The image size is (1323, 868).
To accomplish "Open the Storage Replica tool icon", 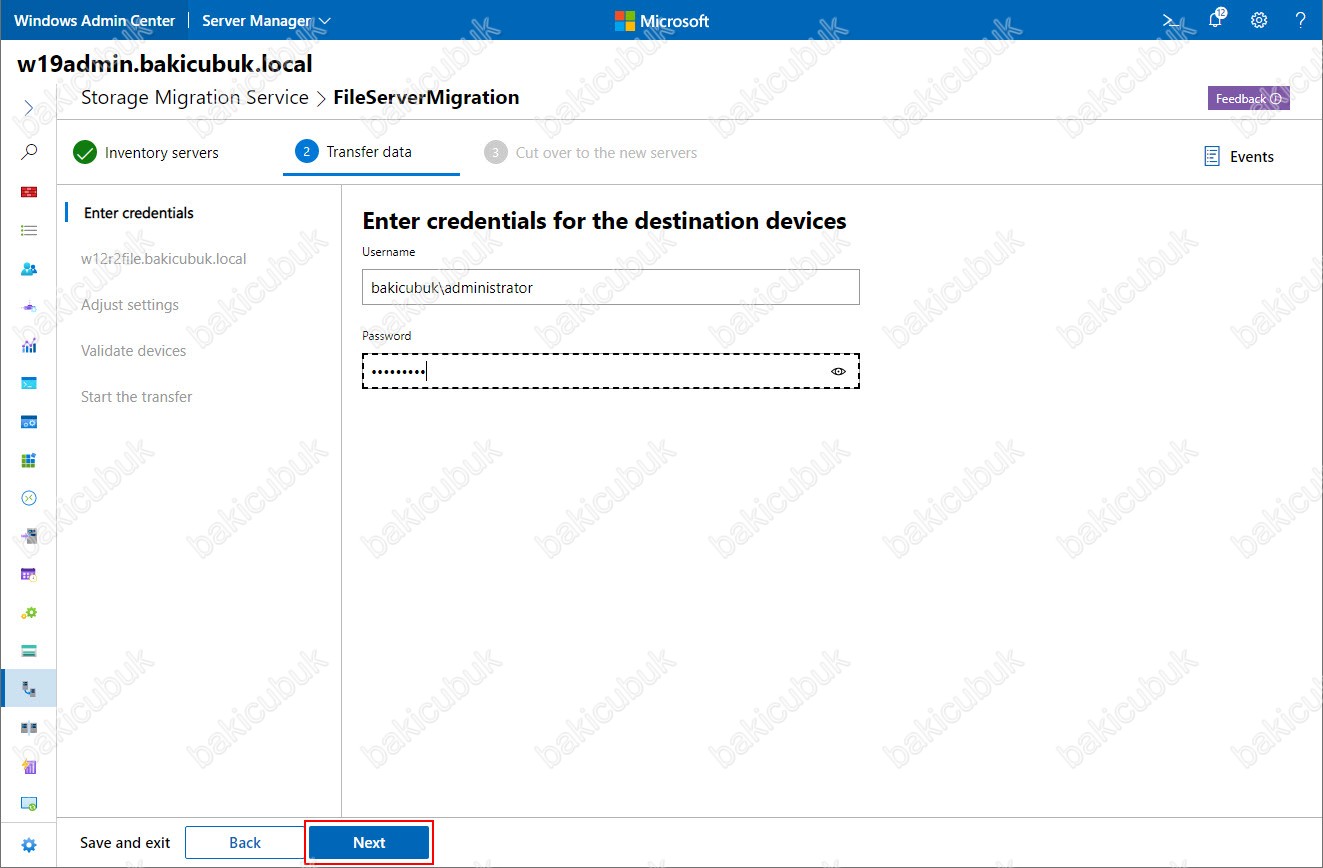I will (x=29, y=727).
